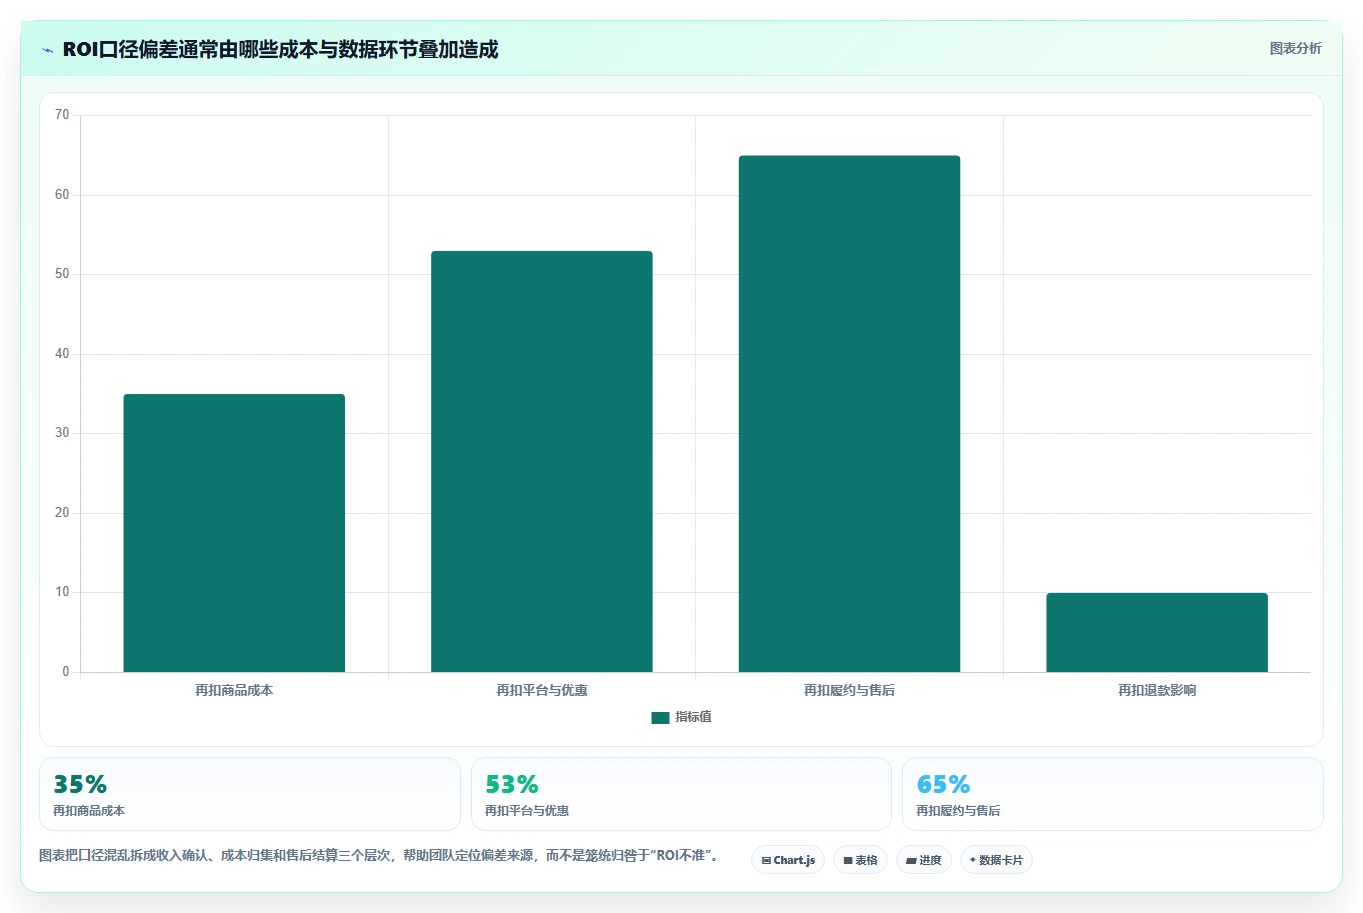Click the icon inside the 表格 chip
Viewport: 1363px width, 913px height.
coord(848,860)
